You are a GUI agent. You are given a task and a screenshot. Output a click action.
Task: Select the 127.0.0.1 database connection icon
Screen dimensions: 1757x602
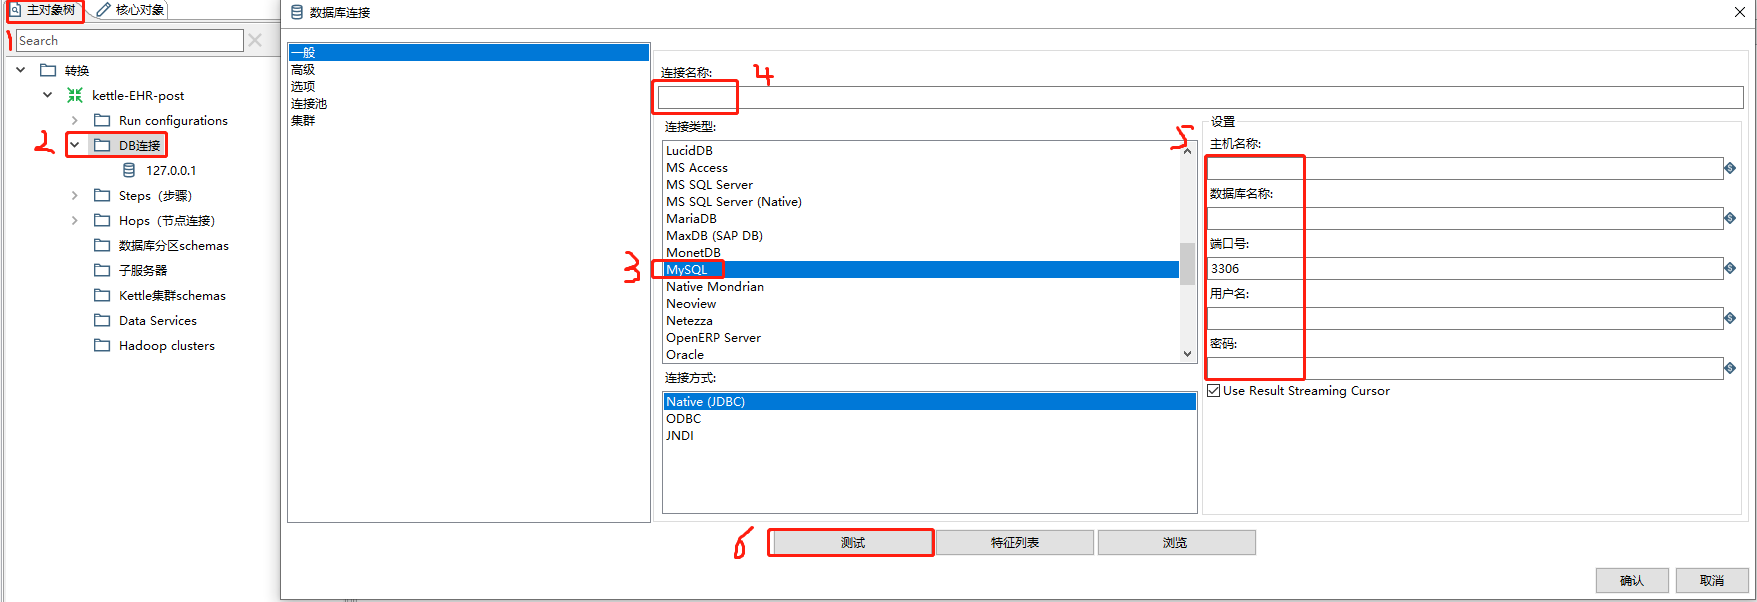click(x=129, y=170)
